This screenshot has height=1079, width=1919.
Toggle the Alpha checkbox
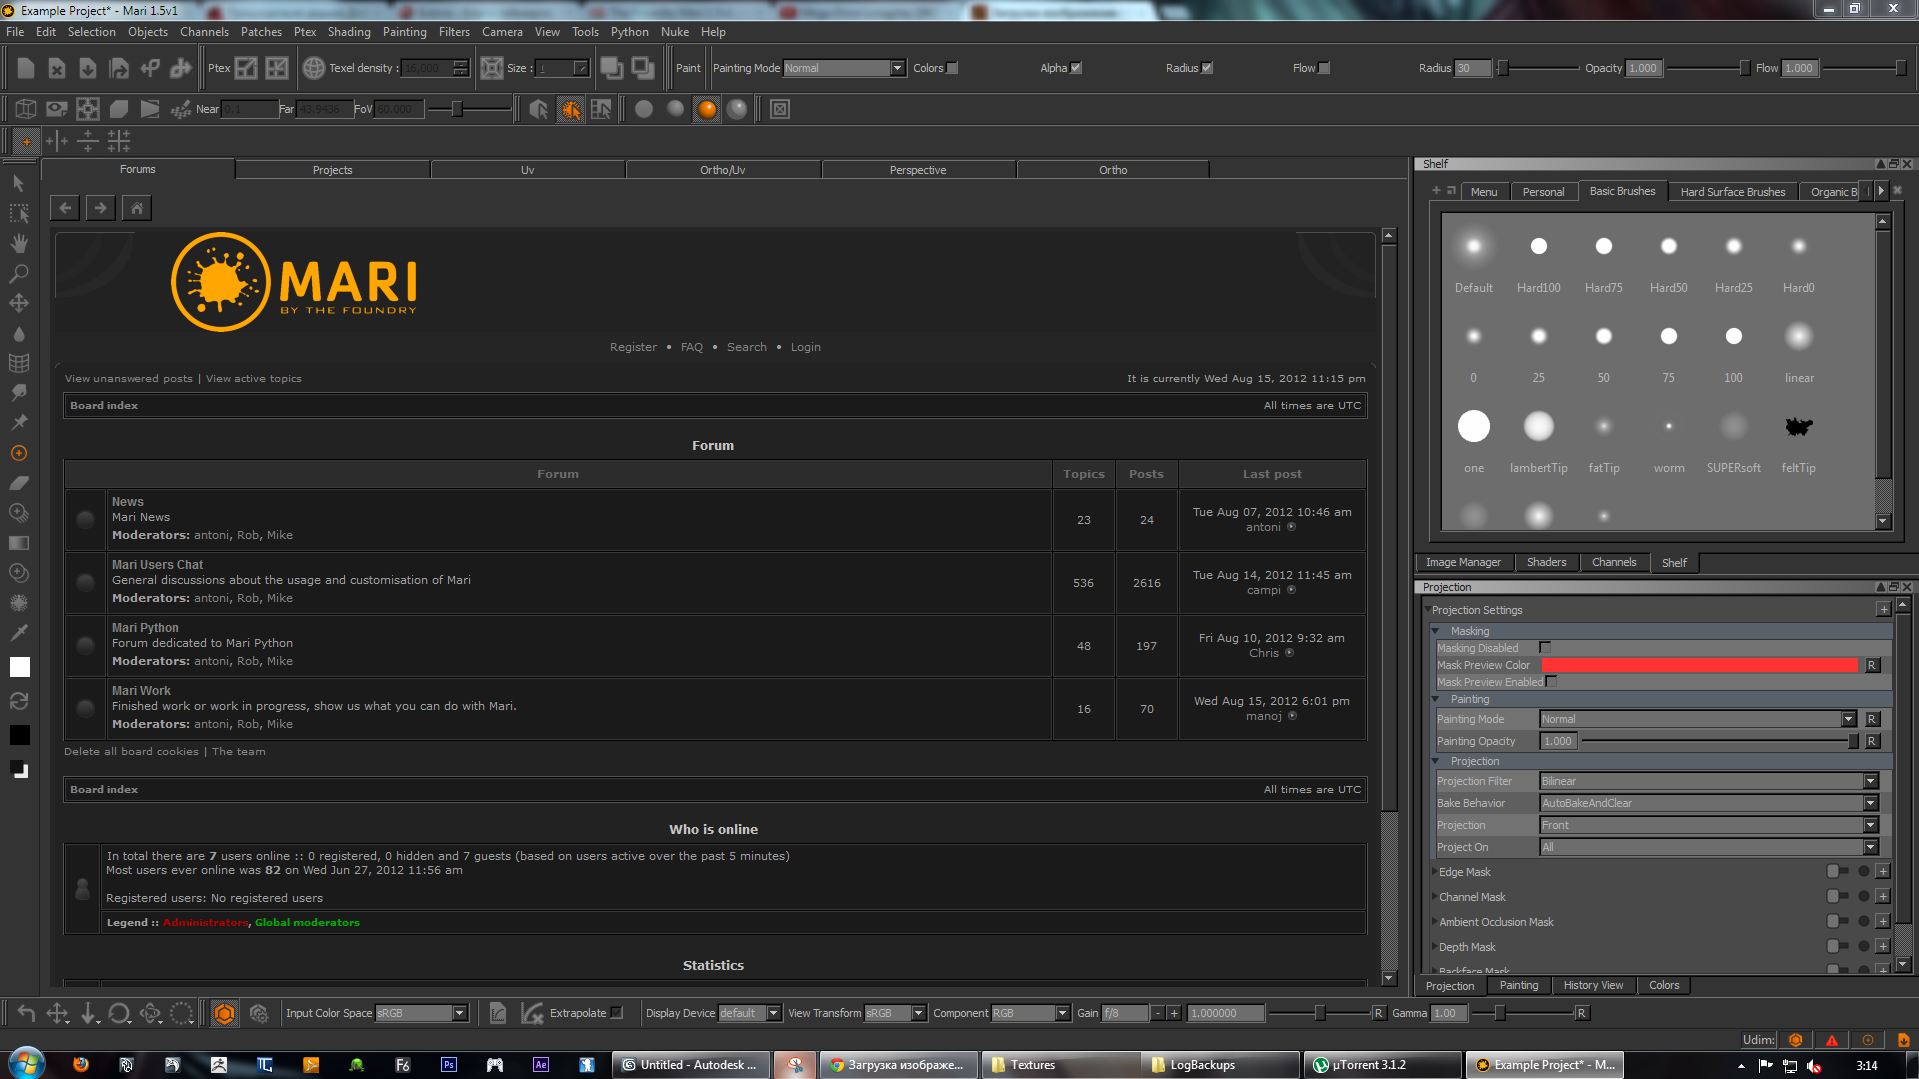tap(1076, 68)
